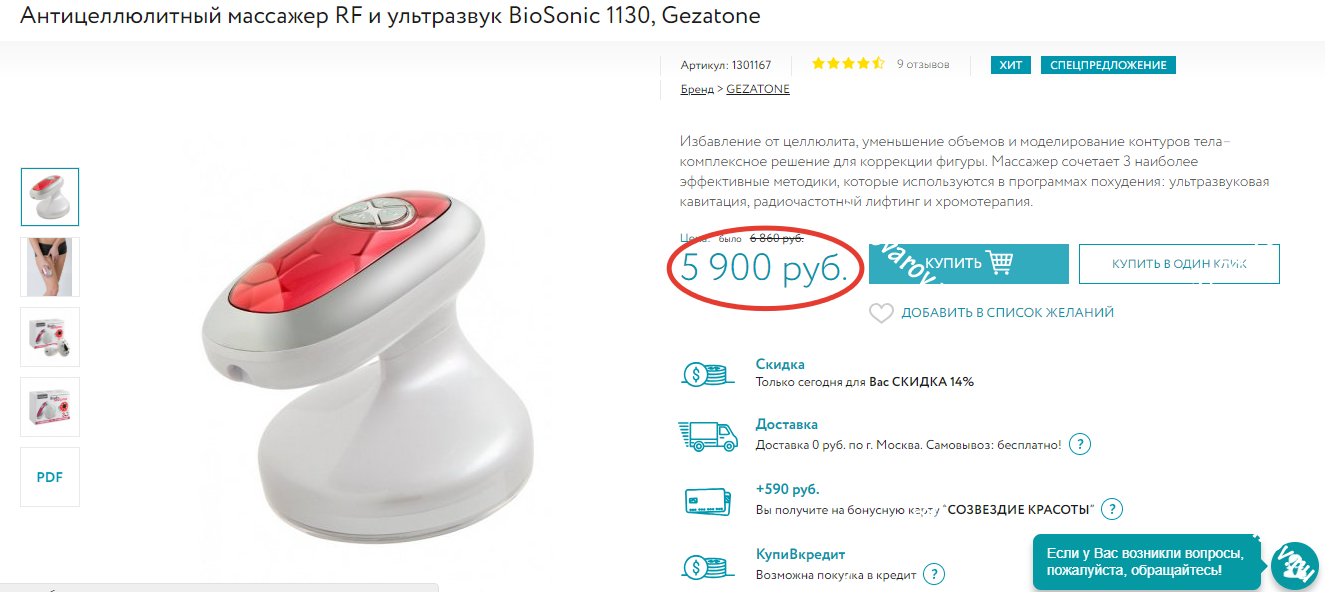Open the chat widget round icon

coord(1294,567)
